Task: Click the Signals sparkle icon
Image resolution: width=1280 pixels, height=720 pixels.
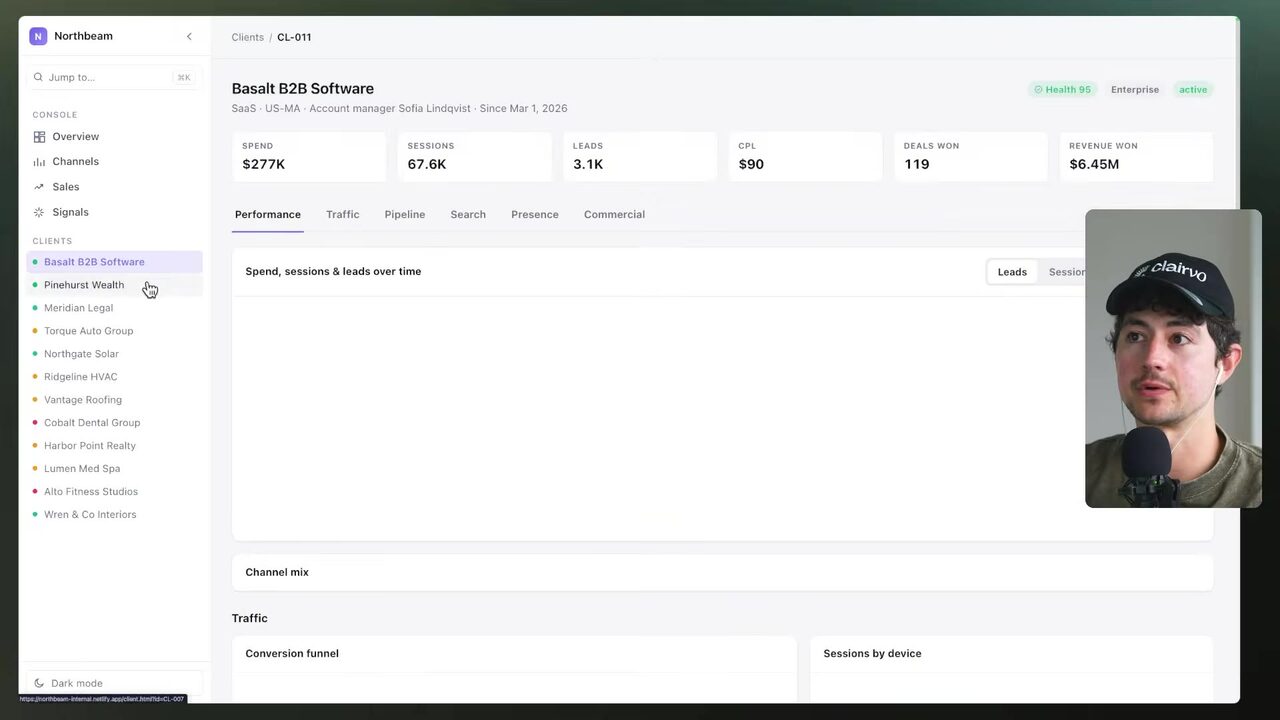Action: pos(39,212)
